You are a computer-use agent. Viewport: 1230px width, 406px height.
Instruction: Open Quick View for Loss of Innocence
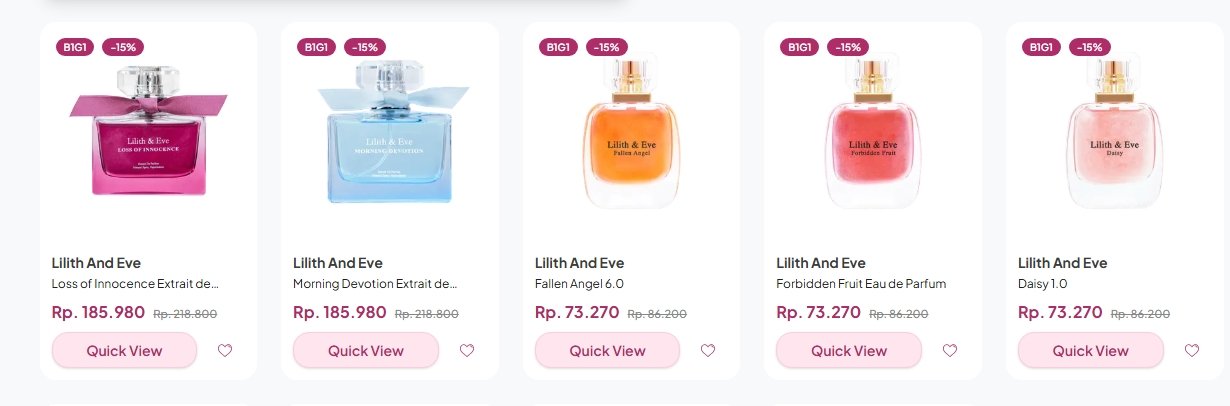[125, 351]
